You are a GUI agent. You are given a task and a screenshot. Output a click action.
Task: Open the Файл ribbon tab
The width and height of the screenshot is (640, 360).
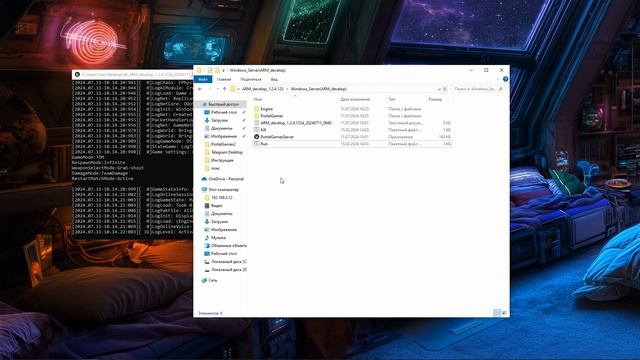point(202,79)
